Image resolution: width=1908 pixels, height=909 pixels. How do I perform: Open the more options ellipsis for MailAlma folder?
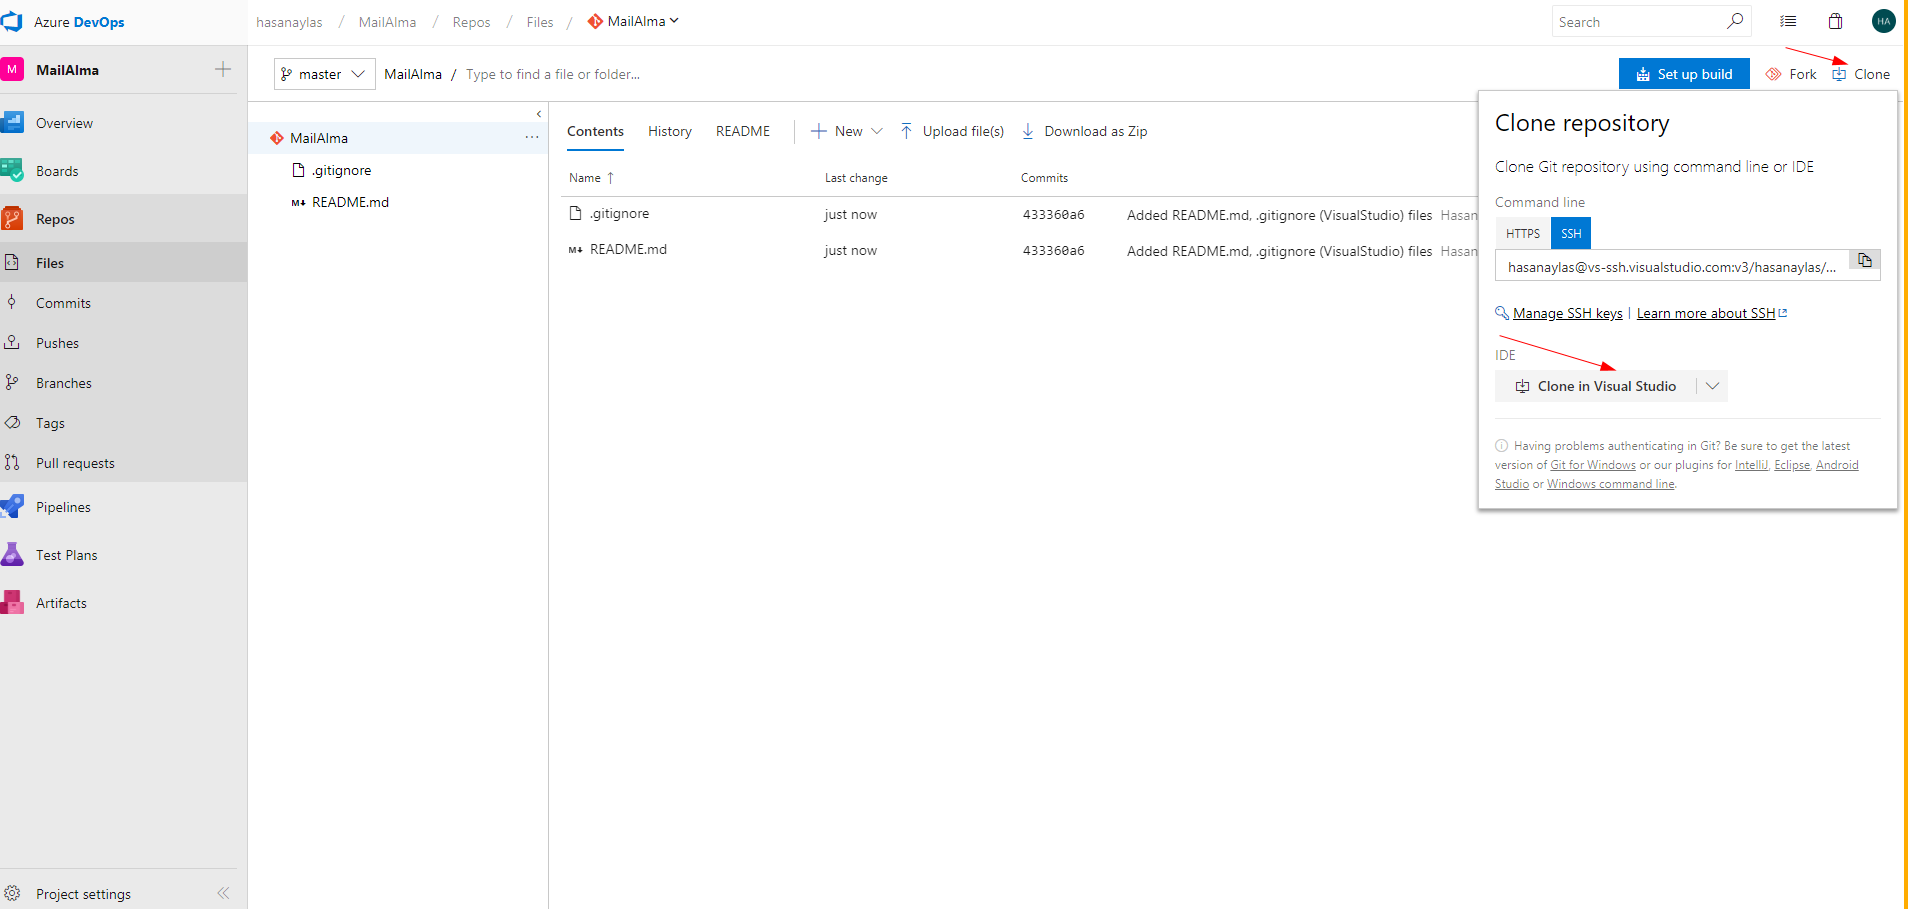click(x=532, y=137)
